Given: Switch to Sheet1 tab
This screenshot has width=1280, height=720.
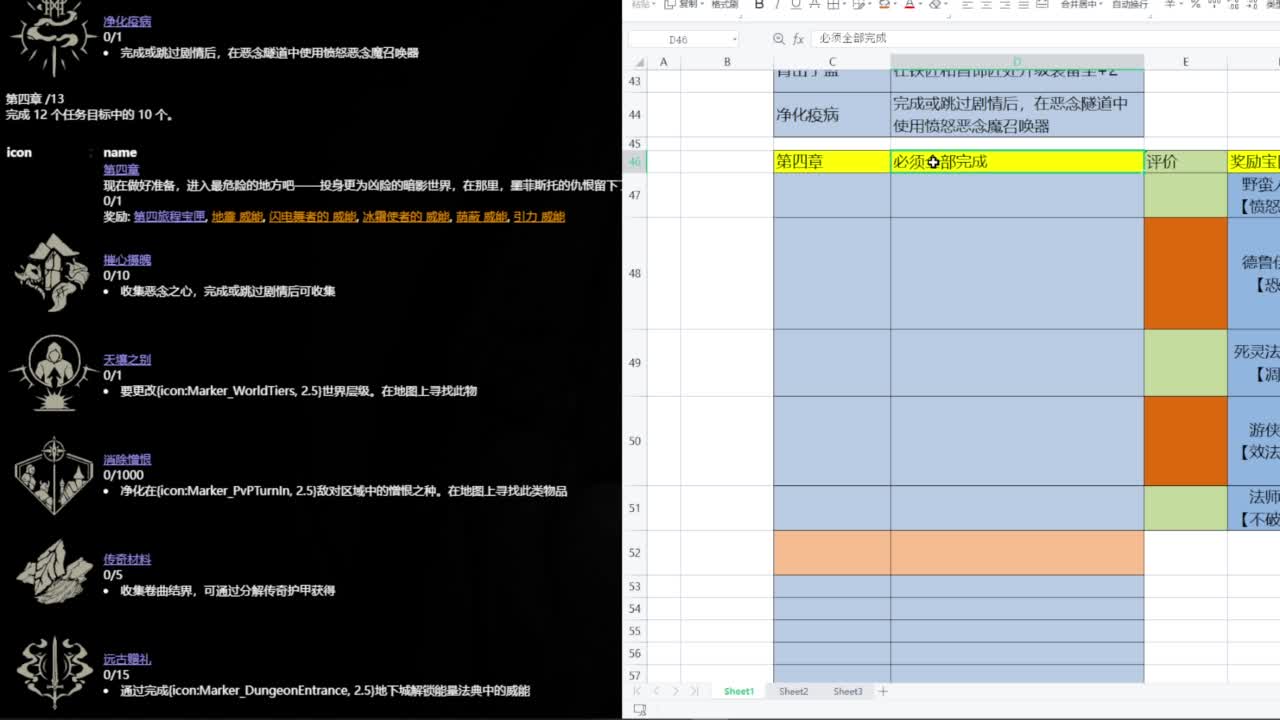Looking at the screenshot, I should pyautogui.click(x=739, y=691).
